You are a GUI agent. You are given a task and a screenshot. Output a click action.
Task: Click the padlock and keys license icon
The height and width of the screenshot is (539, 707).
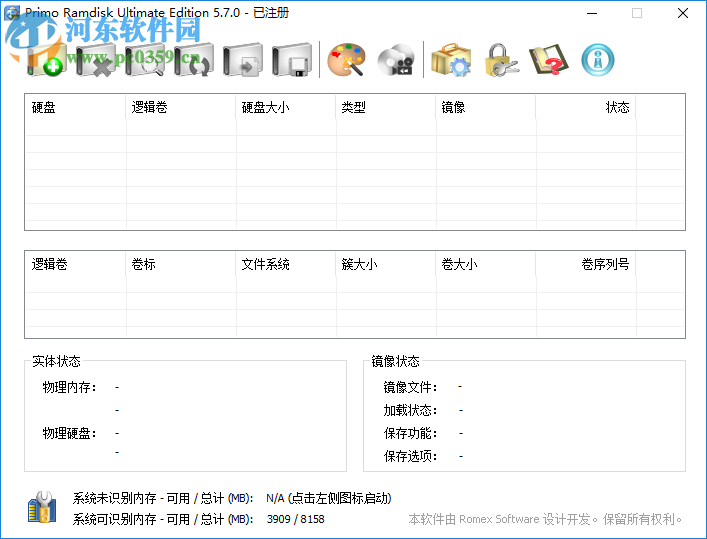(501, 60)
